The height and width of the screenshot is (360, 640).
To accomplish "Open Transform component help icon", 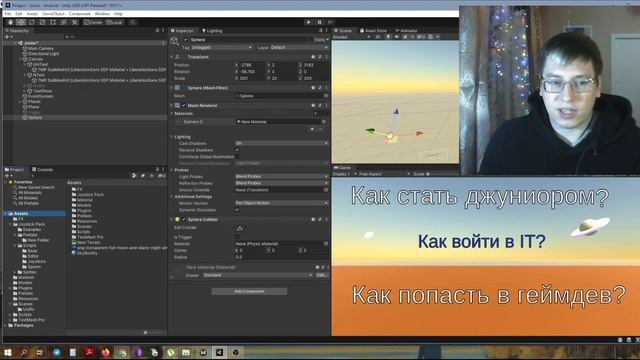I will click(313, 57).
